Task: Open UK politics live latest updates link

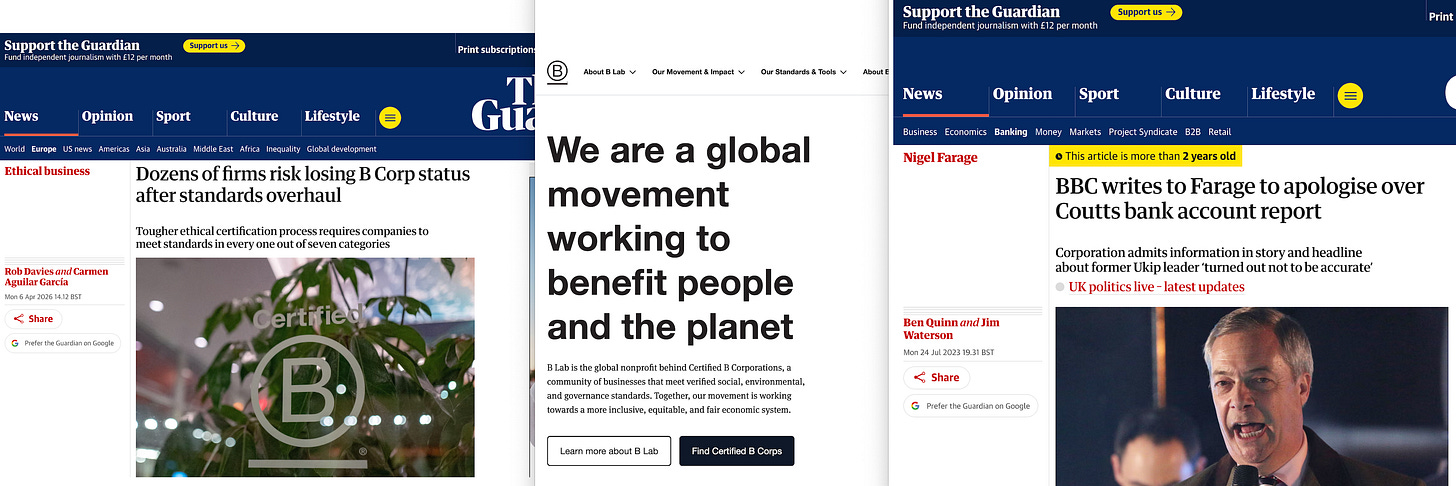Action: (1156, 287)
